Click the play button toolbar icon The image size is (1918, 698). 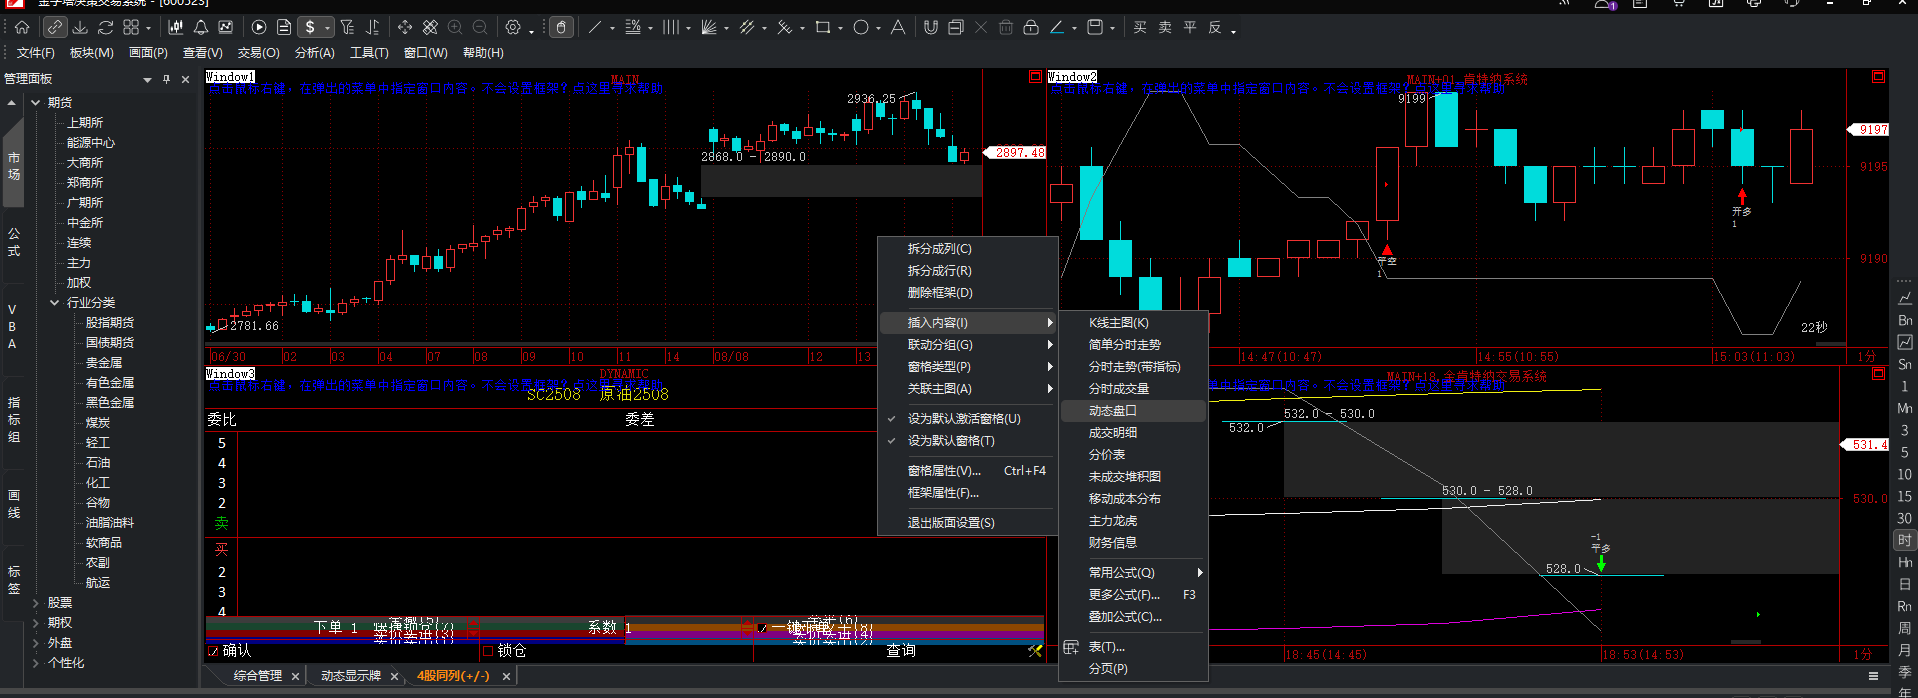[x=259, y=27]
